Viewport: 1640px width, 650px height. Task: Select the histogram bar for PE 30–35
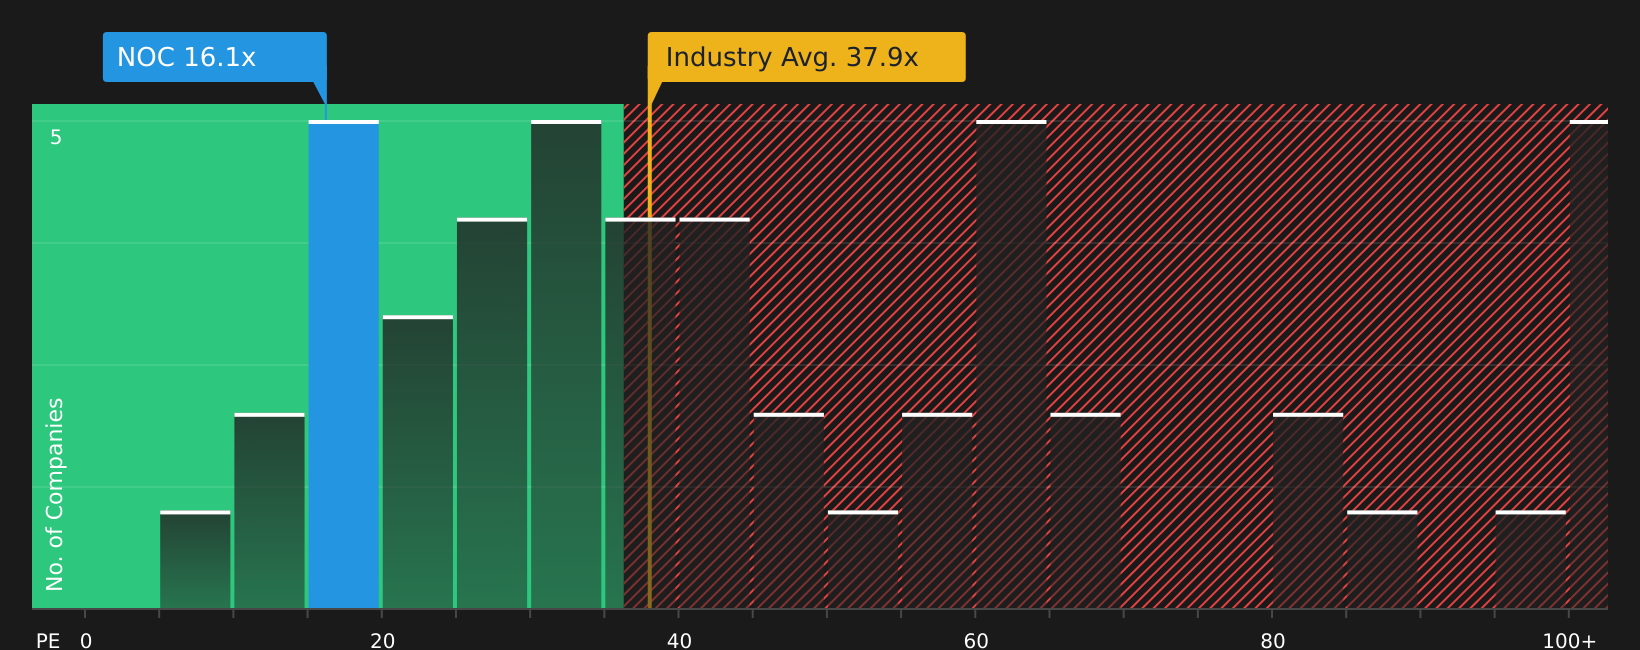click(x=566, y=364)
